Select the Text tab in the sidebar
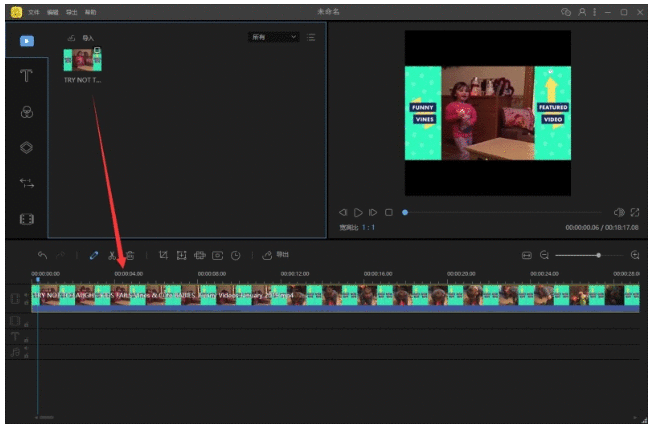This screenshot has width=649, height=425. tap(27, 77)
